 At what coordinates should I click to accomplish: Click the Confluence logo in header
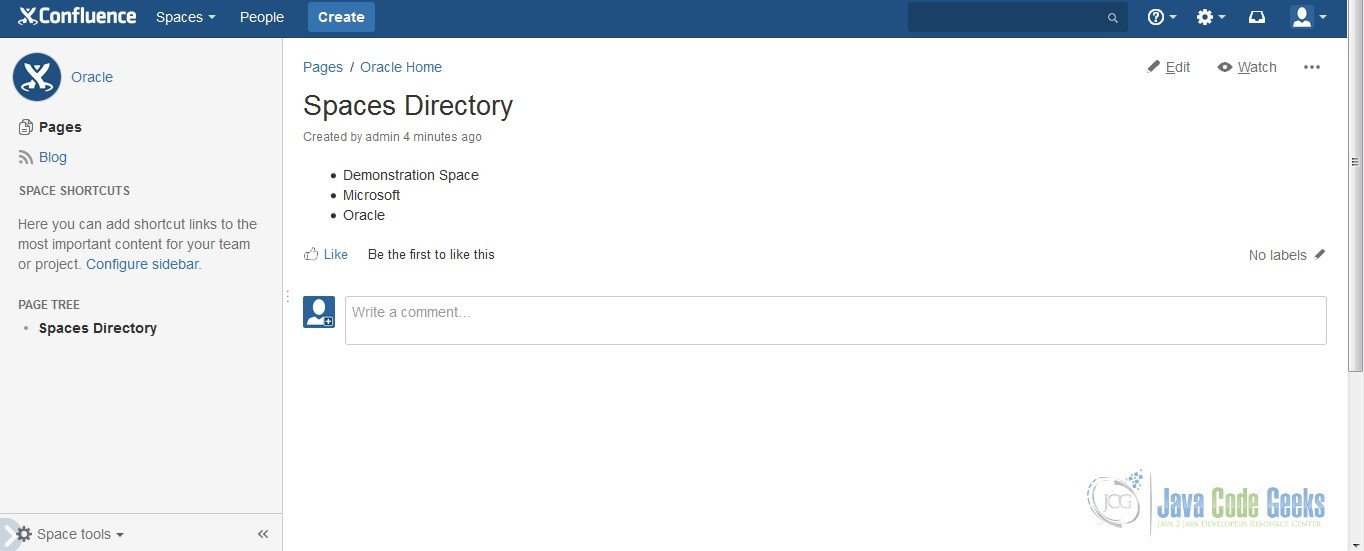[77, 16]
